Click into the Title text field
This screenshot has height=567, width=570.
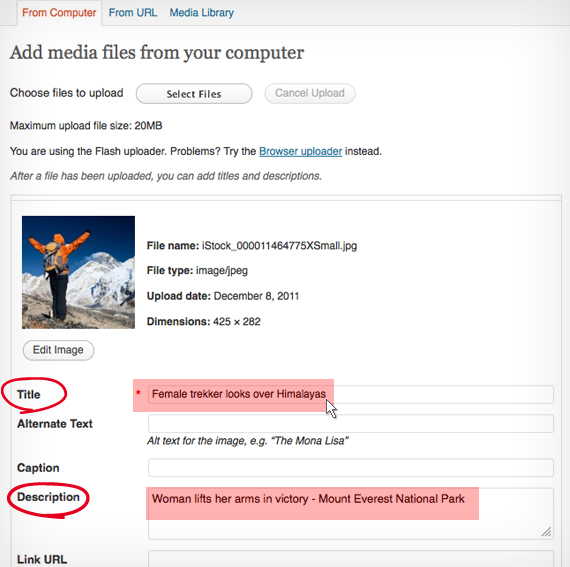point(351,394)
